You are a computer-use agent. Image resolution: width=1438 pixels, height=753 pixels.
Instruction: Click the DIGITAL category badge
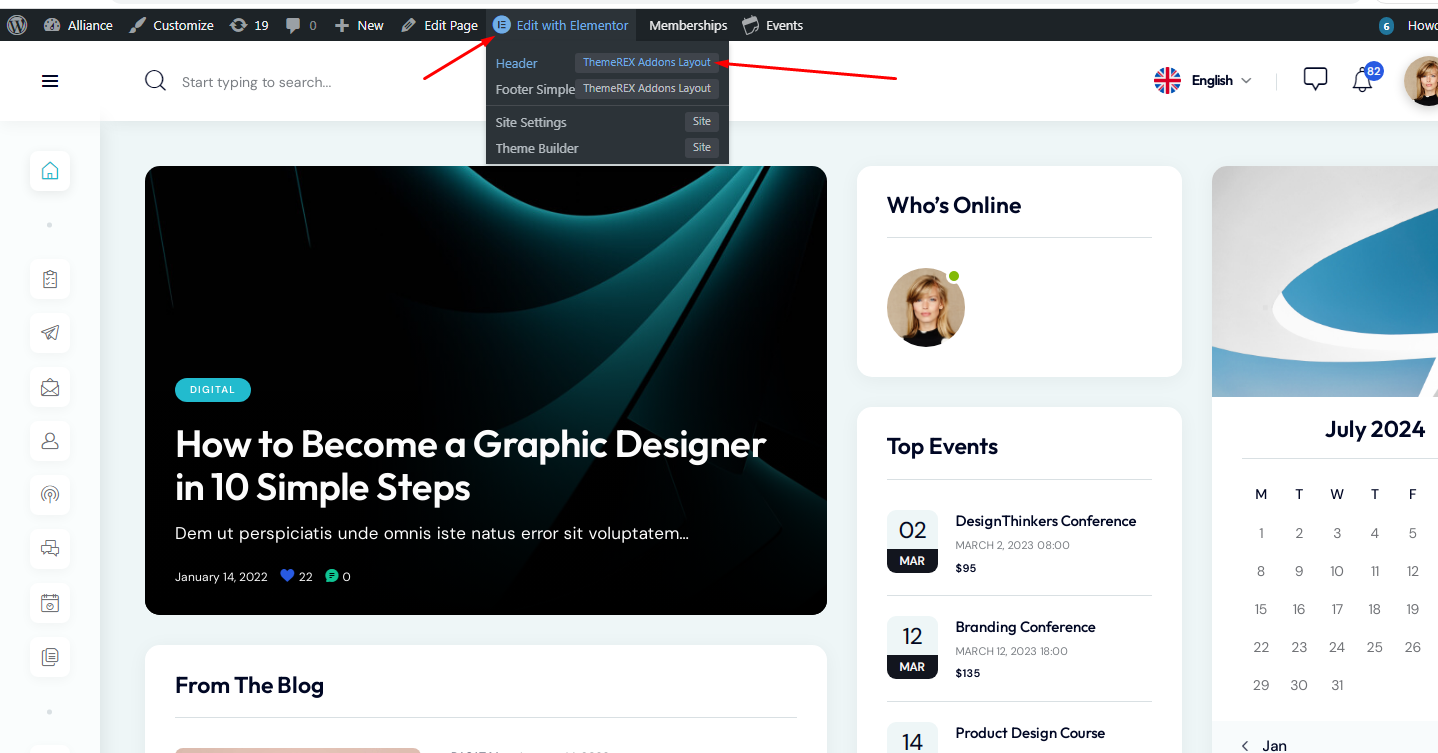213,390
